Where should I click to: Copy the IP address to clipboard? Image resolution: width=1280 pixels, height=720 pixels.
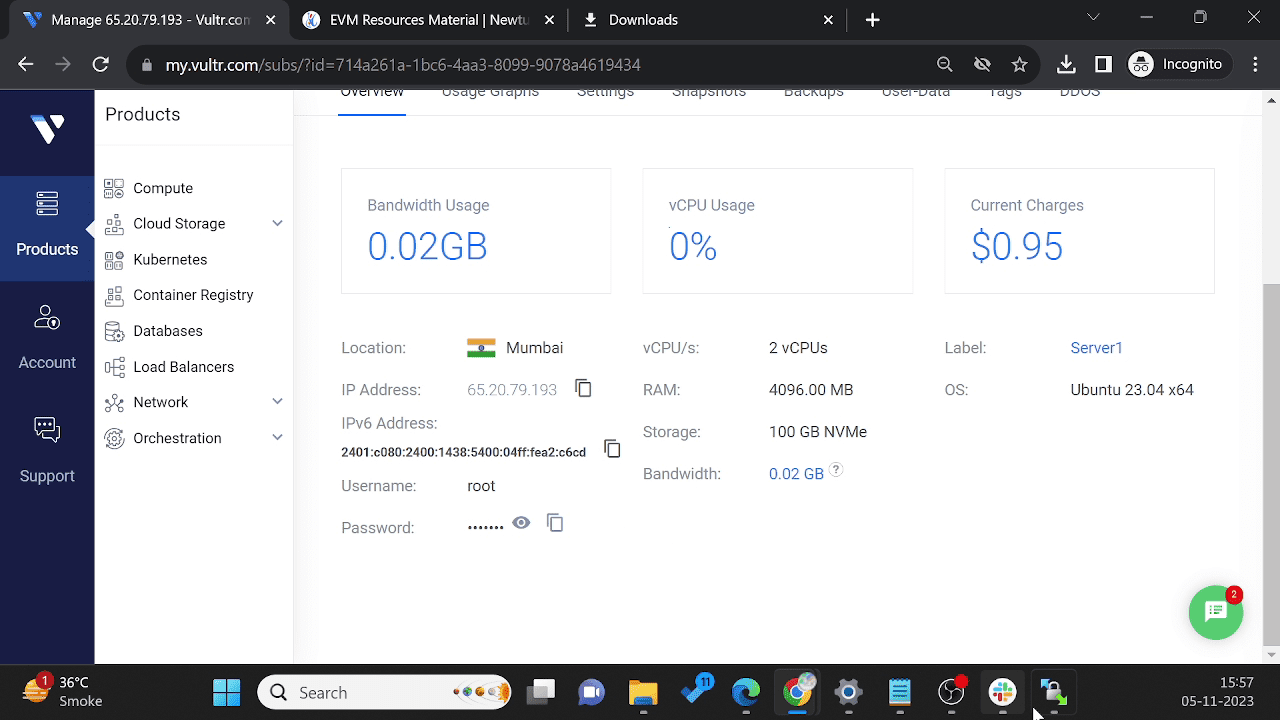584,389
